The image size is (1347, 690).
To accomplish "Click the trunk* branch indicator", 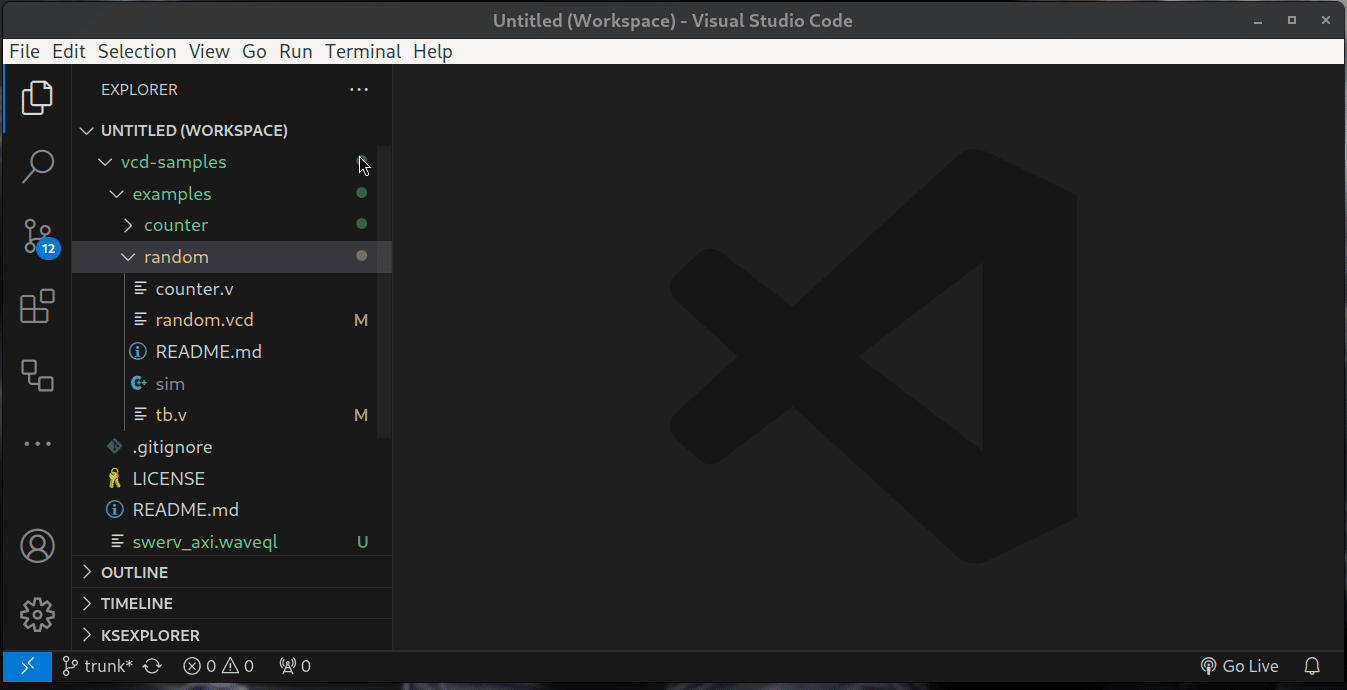I will [x=97, y=666].
